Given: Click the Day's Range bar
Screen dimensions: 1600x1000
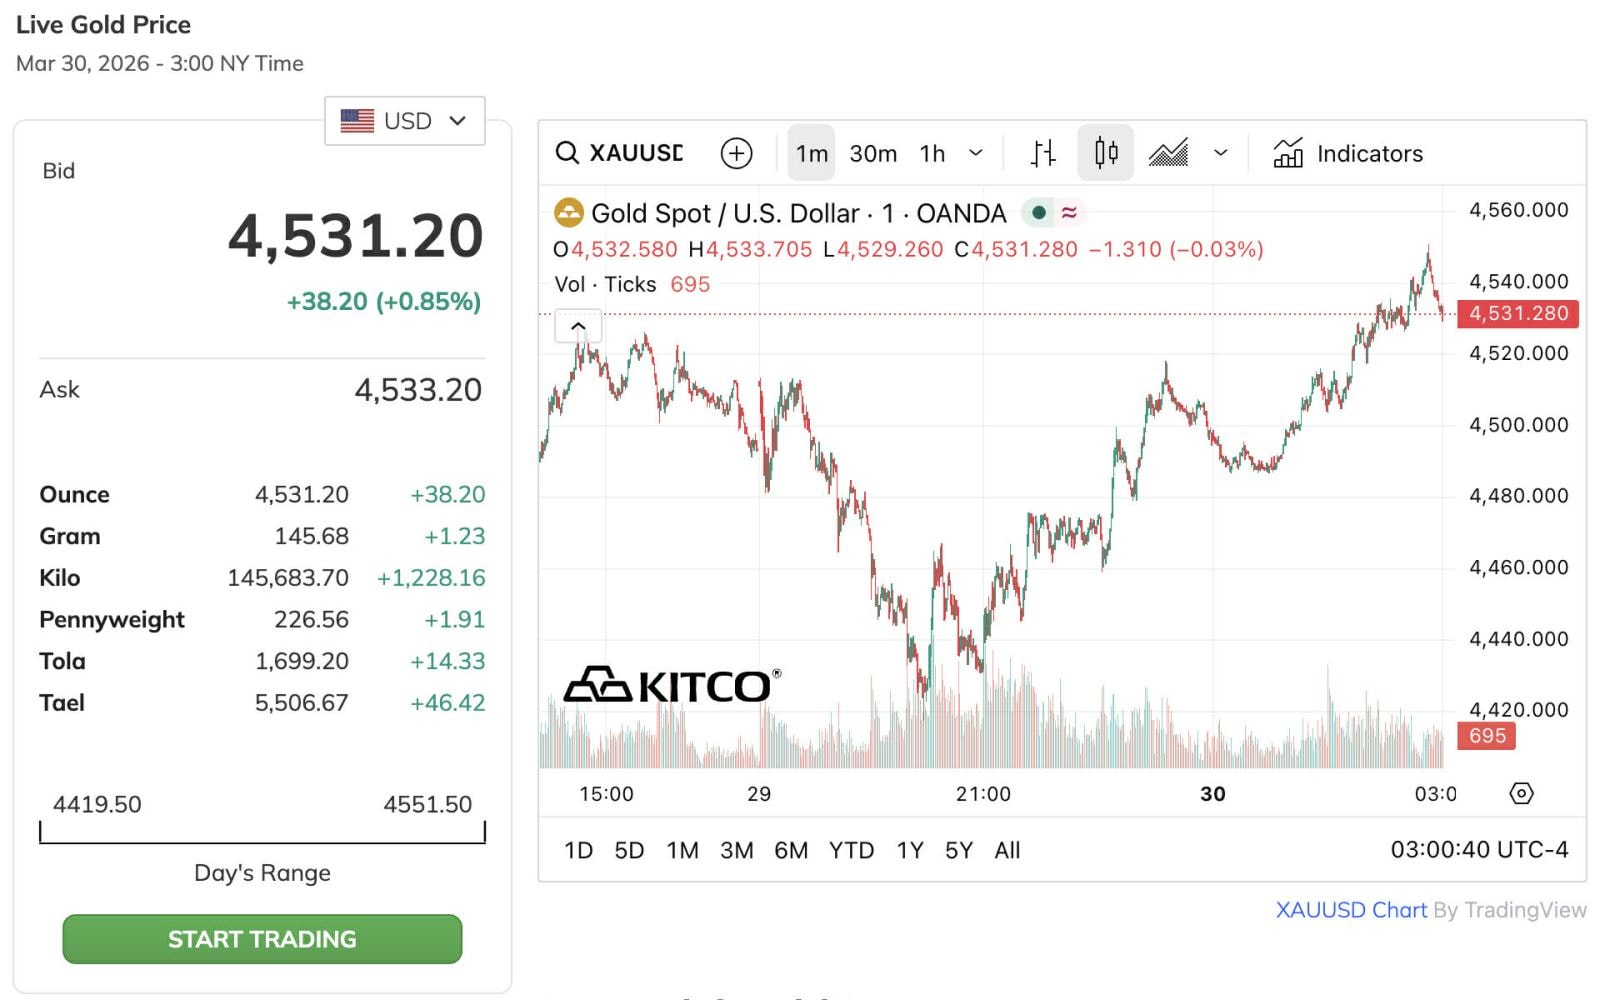Looking at the screenshot, I should pos(262,833).
